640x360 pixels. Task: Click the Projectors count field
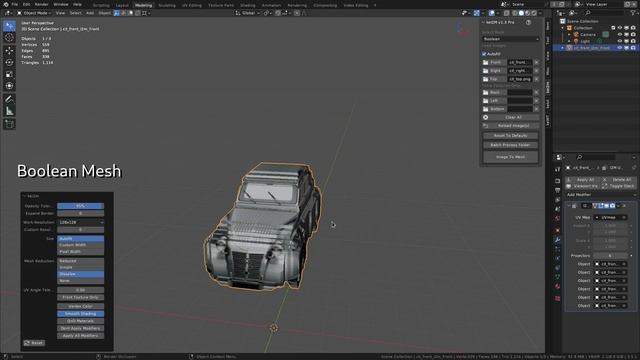610,256
